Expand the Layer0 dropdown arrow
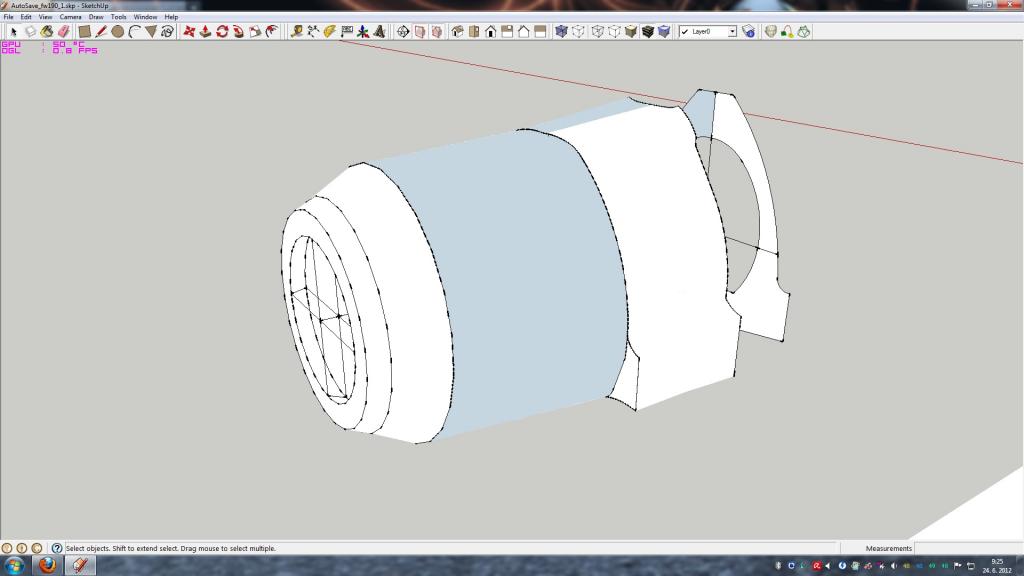 click(x=732, y=31)
